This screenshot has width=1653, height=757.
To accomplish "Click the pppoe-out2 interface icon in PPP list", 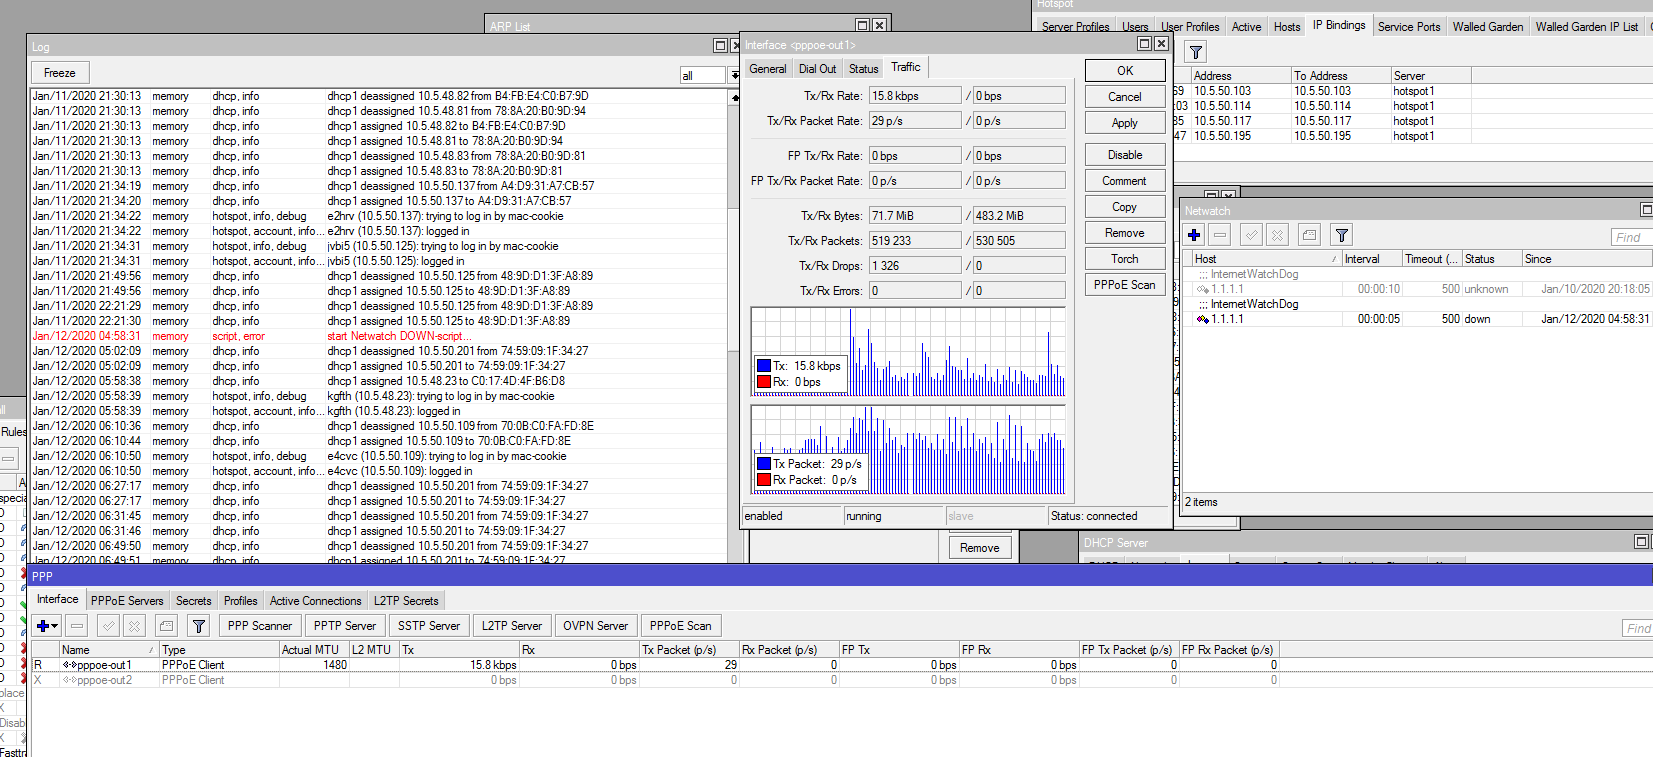I will 69,680.
